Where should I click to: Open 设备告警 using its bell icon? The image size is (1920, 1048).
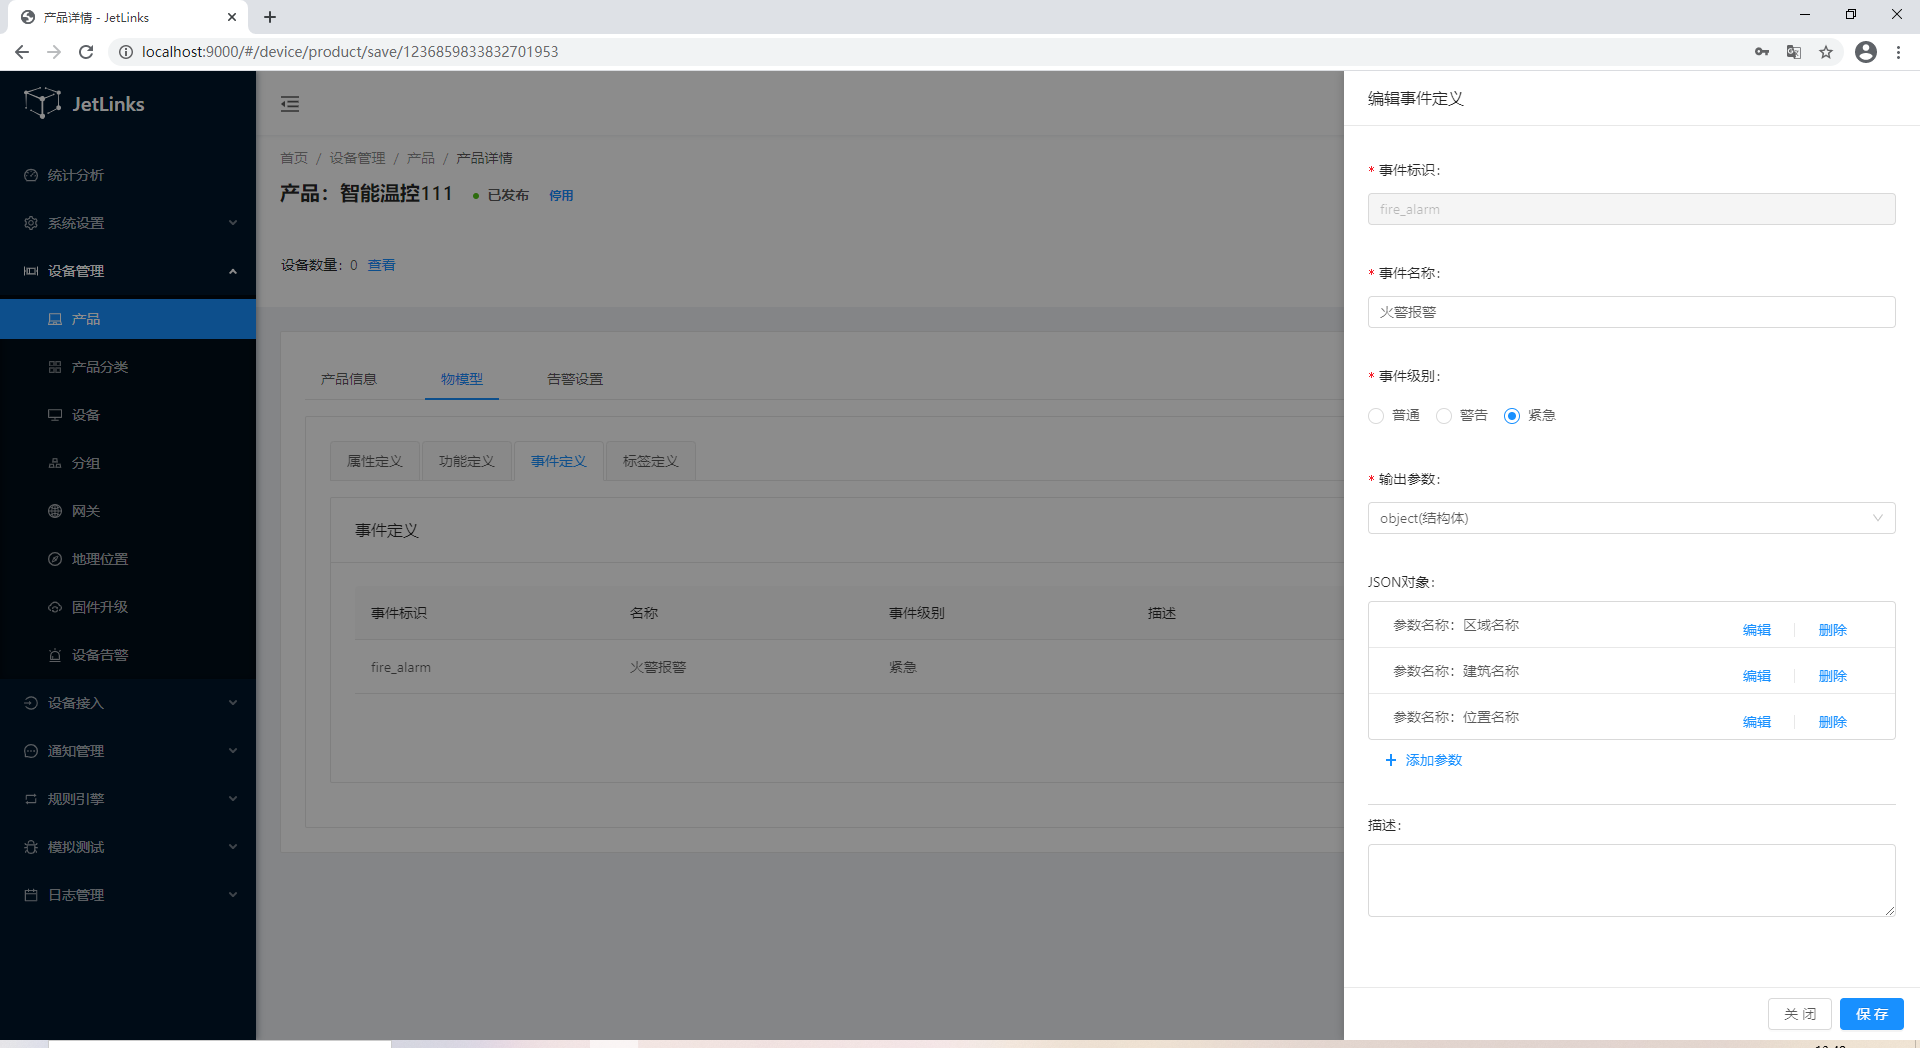[x=55, y=655]
